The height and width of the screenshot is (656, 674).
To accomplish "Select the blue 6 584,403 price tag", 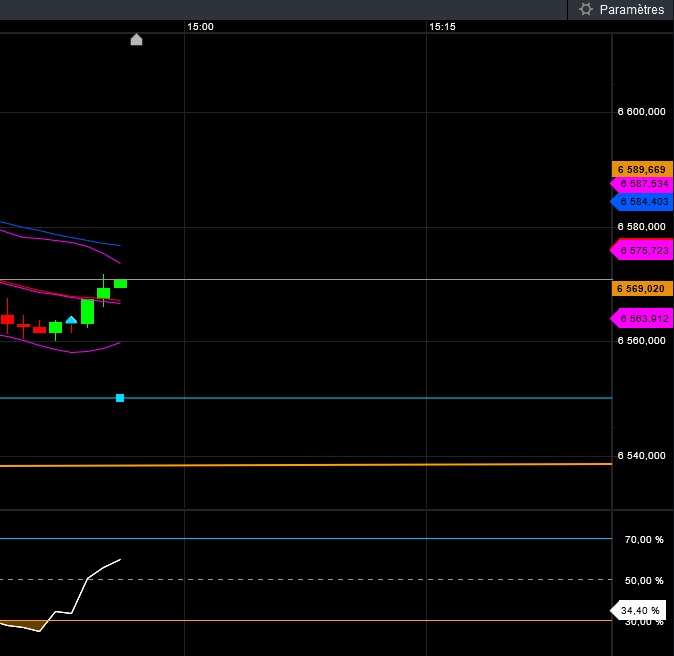I will click(642, 202).
